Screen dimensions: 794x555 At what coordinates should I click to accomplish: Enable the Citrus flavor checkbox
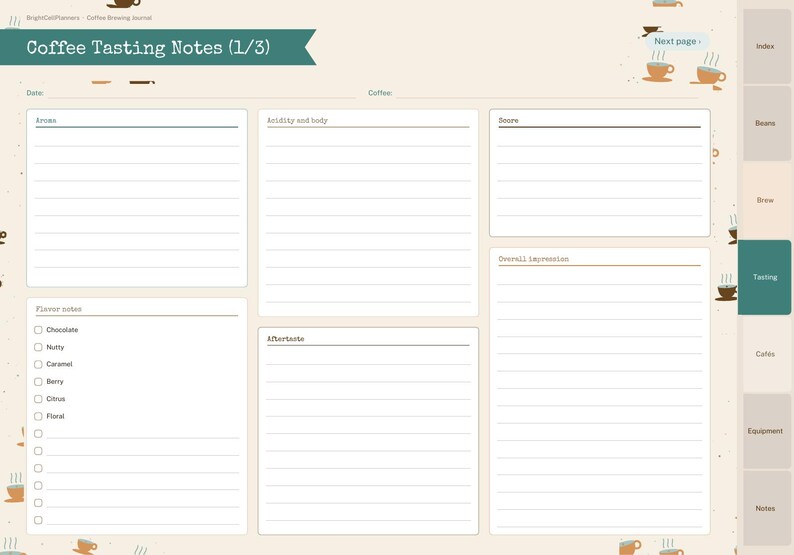coord(38,399)
